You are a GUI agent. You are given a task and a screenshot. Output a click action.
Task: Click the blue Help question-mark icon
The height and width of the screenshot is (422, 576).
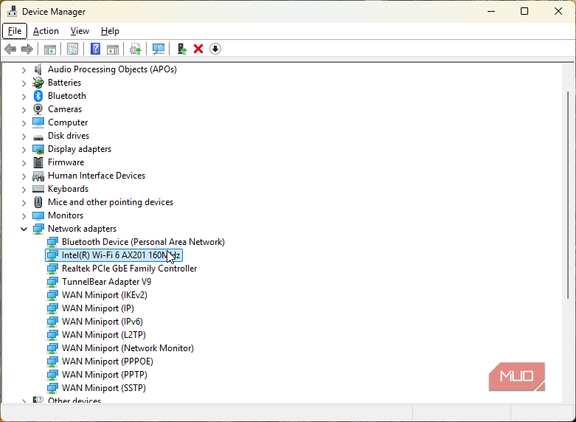coord(95,49)
